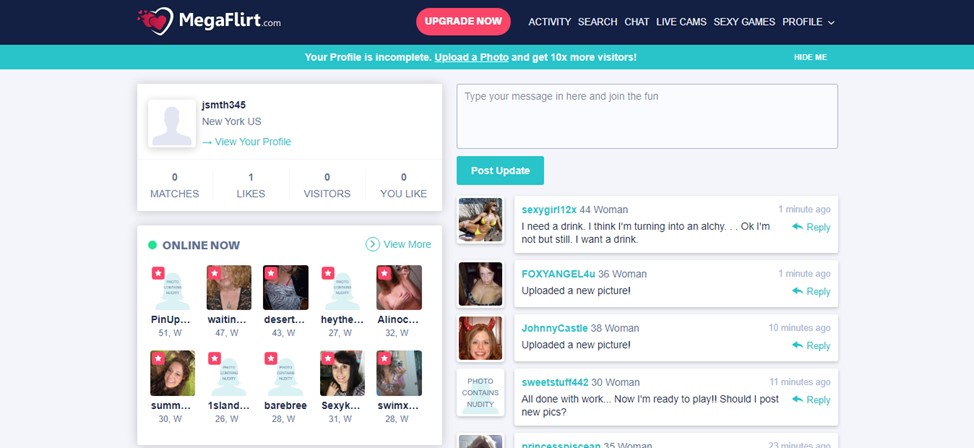
Task: Click your blank profile avatar placeholder
Action: coord(172,124)
